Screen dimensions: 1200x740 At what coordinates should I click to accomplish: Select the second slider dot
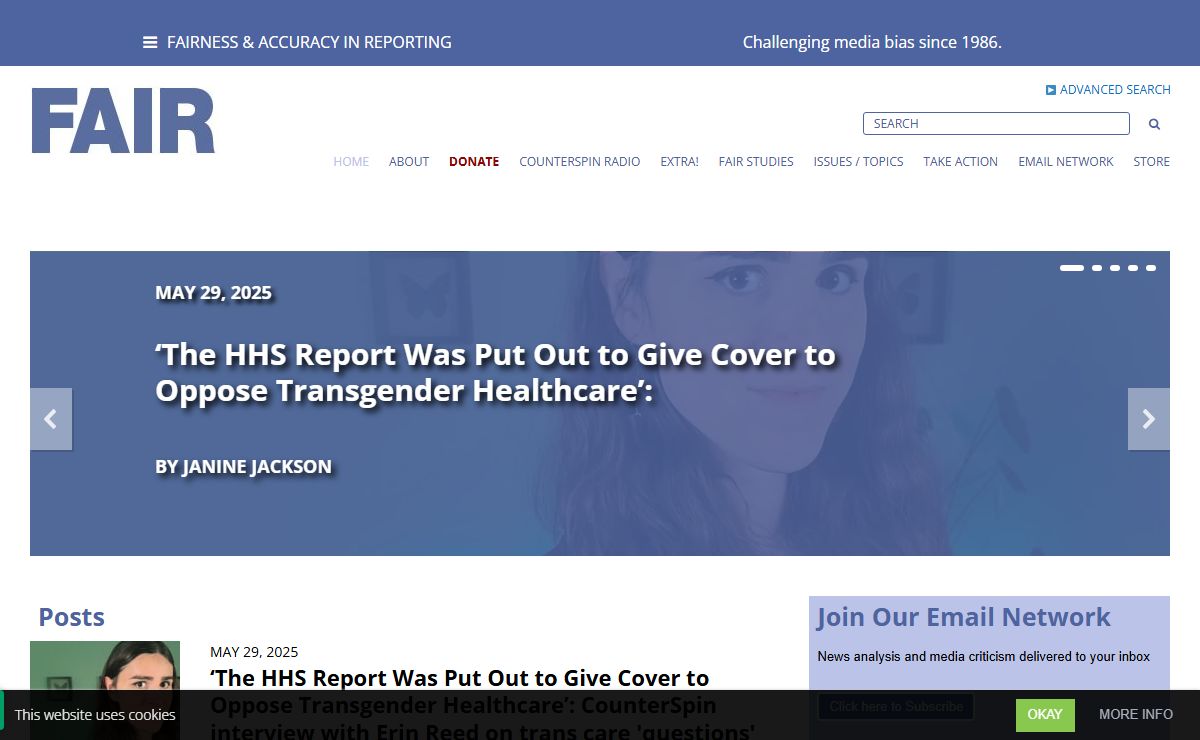[1097, 268]
